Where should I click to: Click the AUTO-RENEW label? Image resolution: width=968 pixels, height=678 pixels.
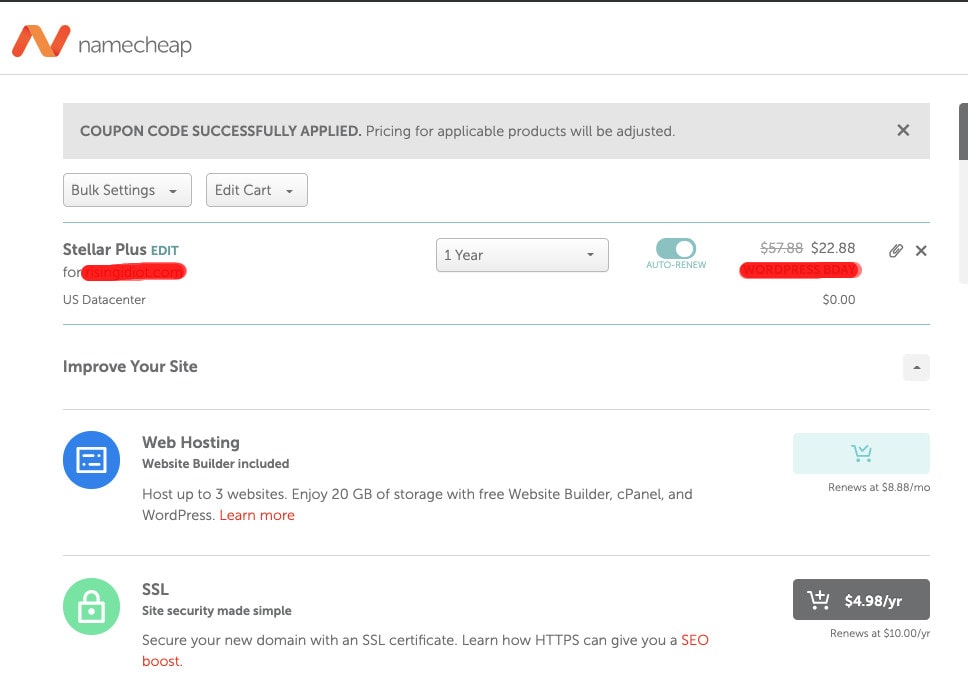point(676,265)
